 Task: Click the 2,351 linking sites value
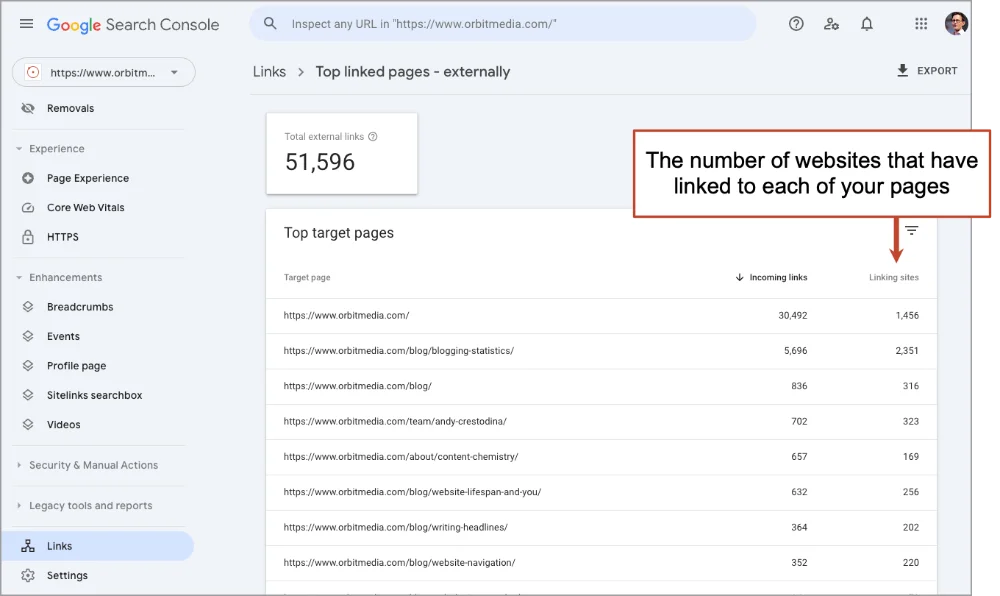[x=907, y=351]
